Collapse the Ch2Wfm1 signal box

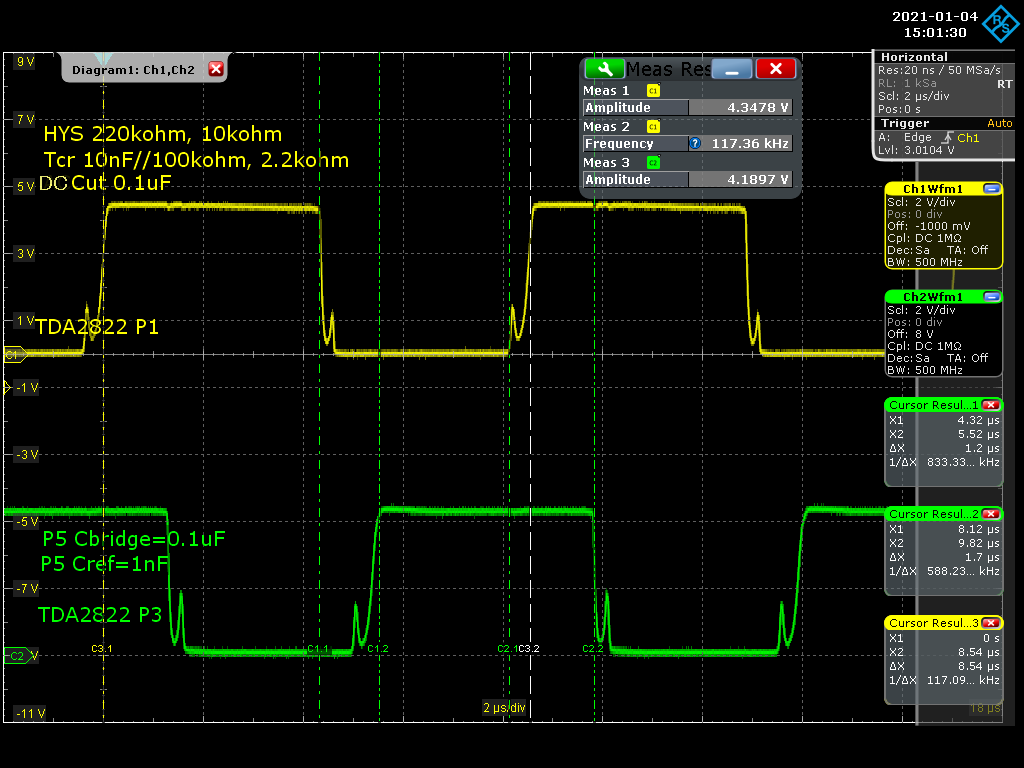tap(991, 297)
